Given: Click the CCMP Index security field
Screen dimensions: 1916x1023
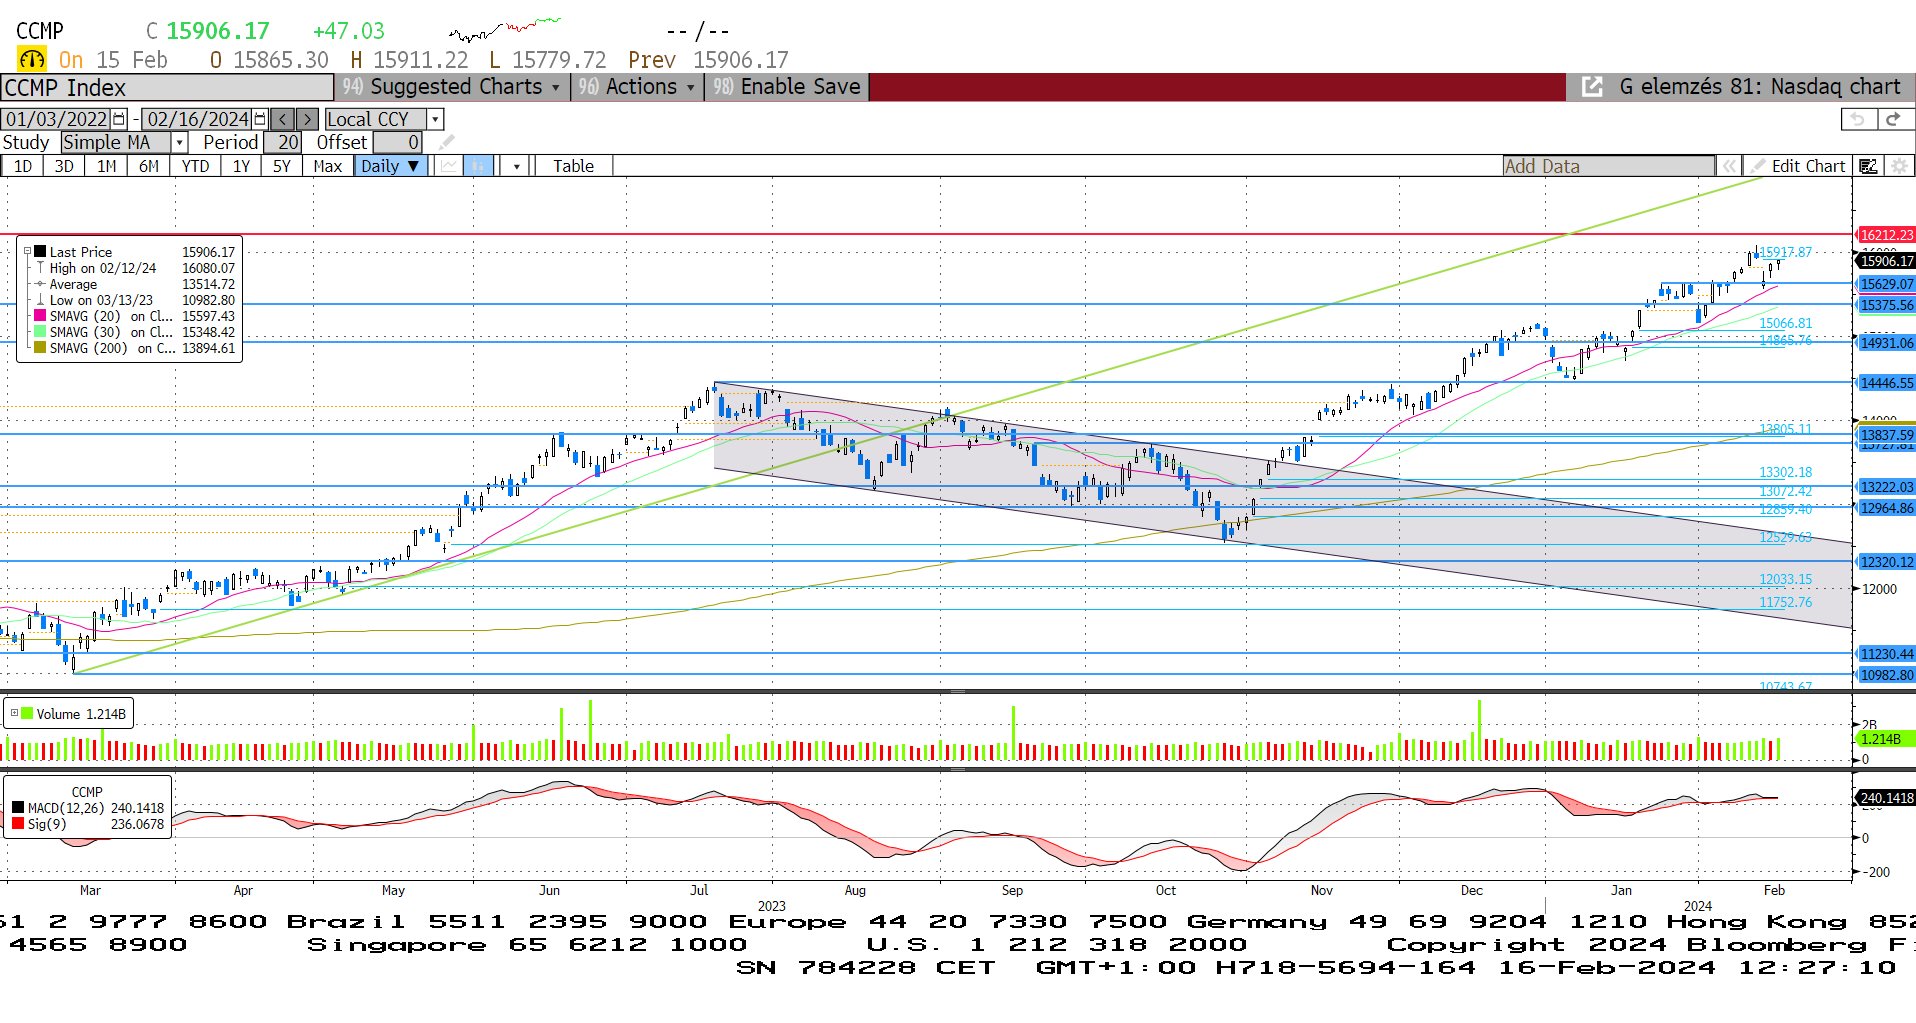Looking at the screenshot, I should 167,87.
